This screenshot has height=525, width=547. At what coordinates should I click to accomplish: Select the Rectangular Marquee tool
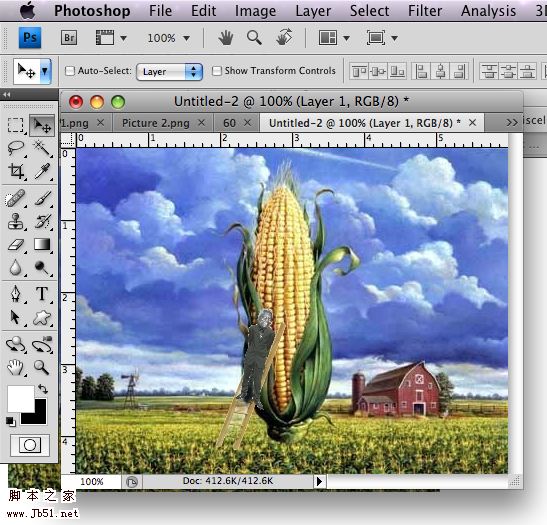tap(15, 125)
